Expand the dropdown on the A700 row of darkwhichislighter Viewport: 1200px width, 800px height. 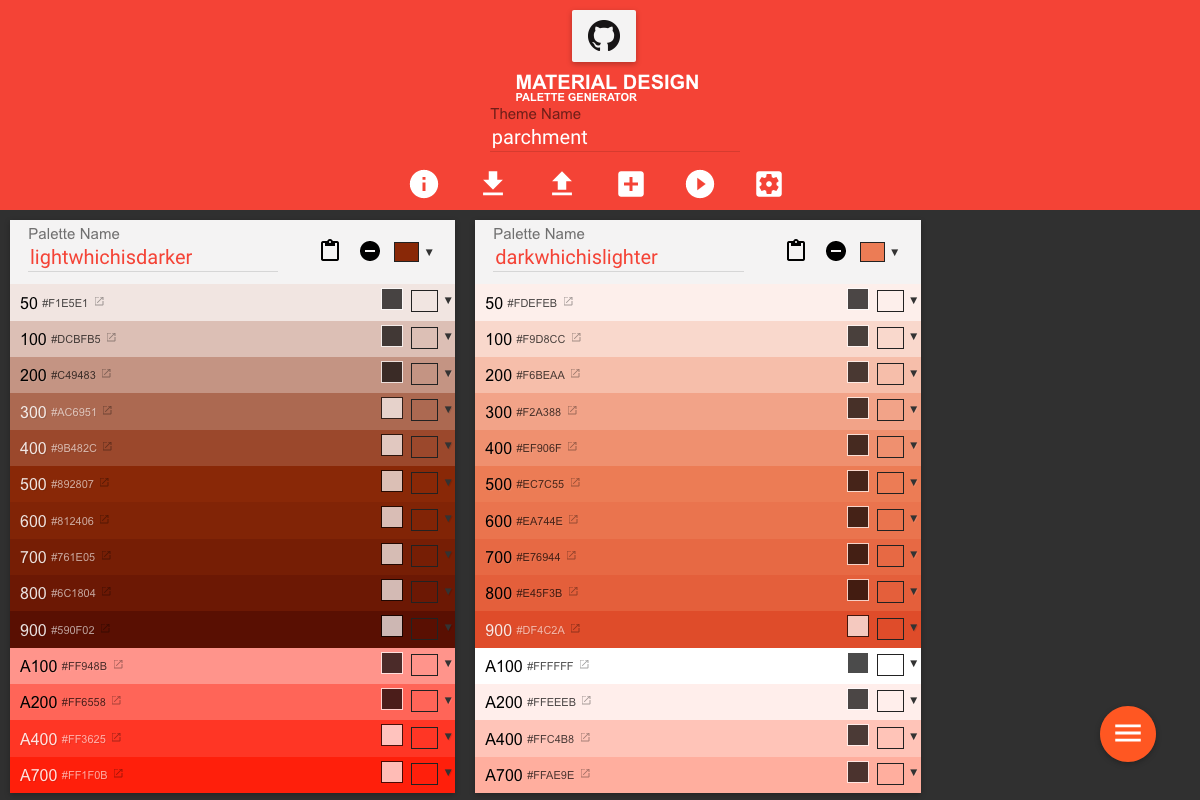(913, 772)
